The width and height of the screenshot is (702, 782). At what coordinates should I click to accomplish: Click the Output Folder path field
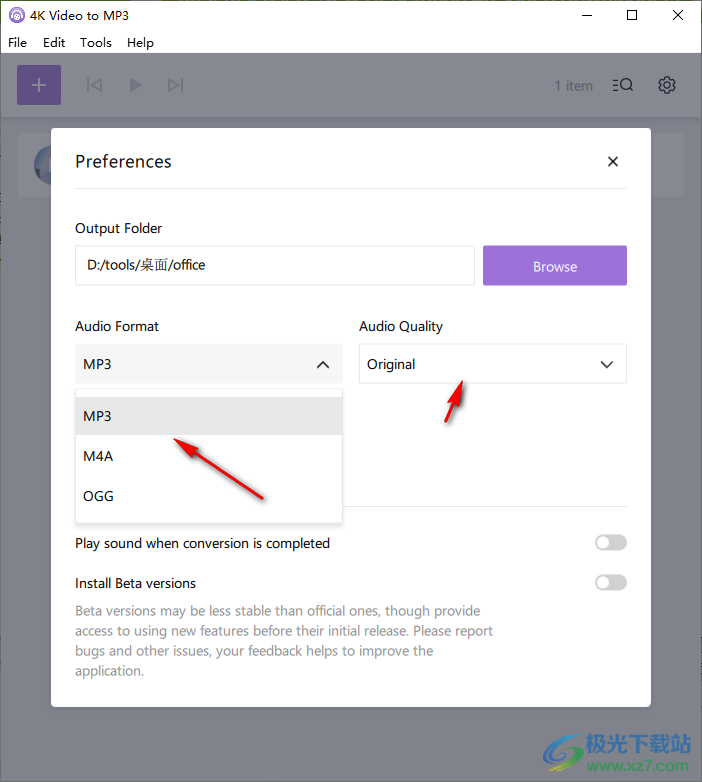(x=275, y=265)
